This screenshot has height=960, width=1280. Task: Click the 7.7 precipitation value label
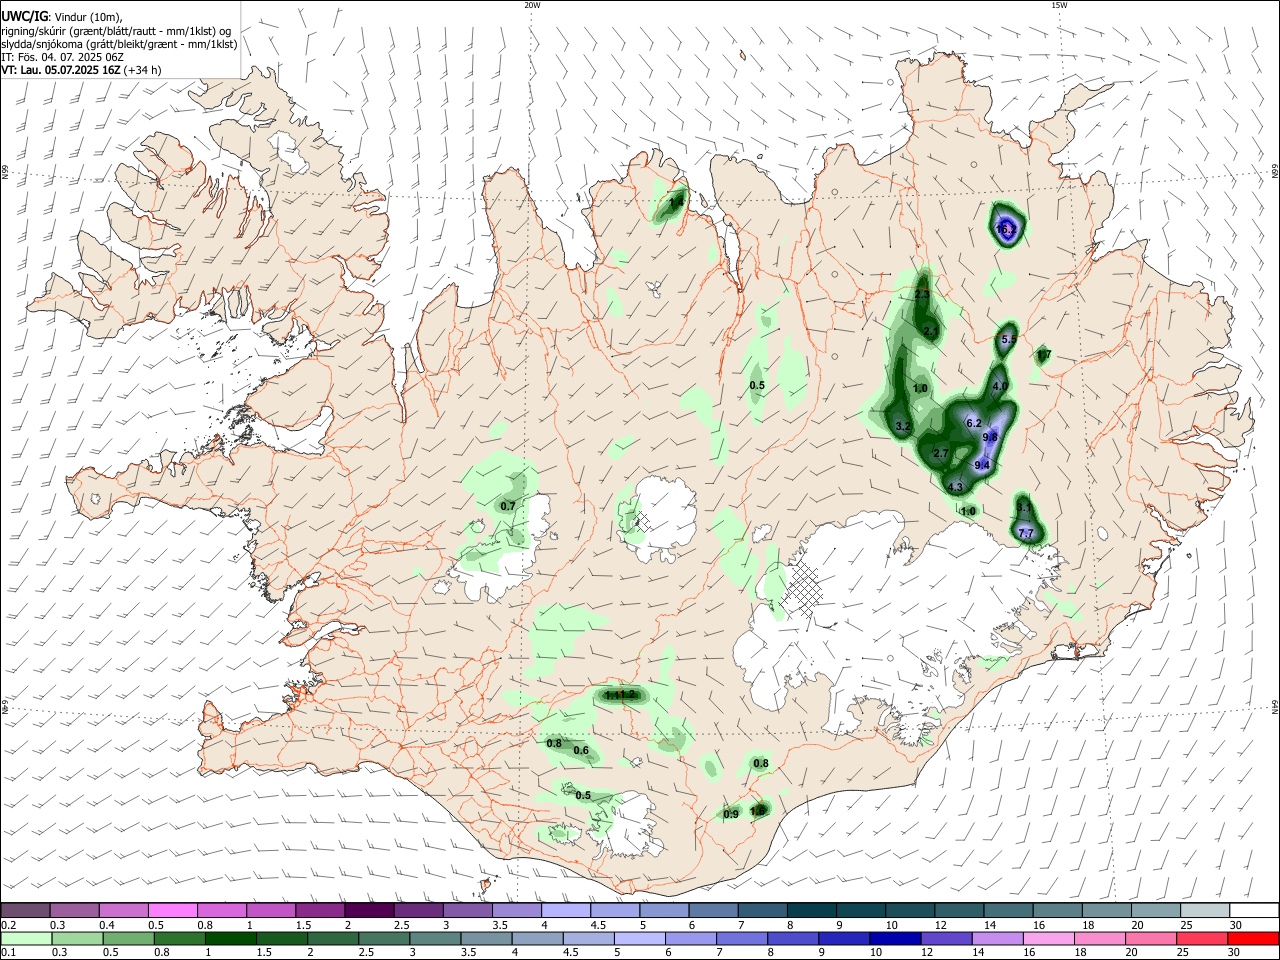tap(1026, 534)
